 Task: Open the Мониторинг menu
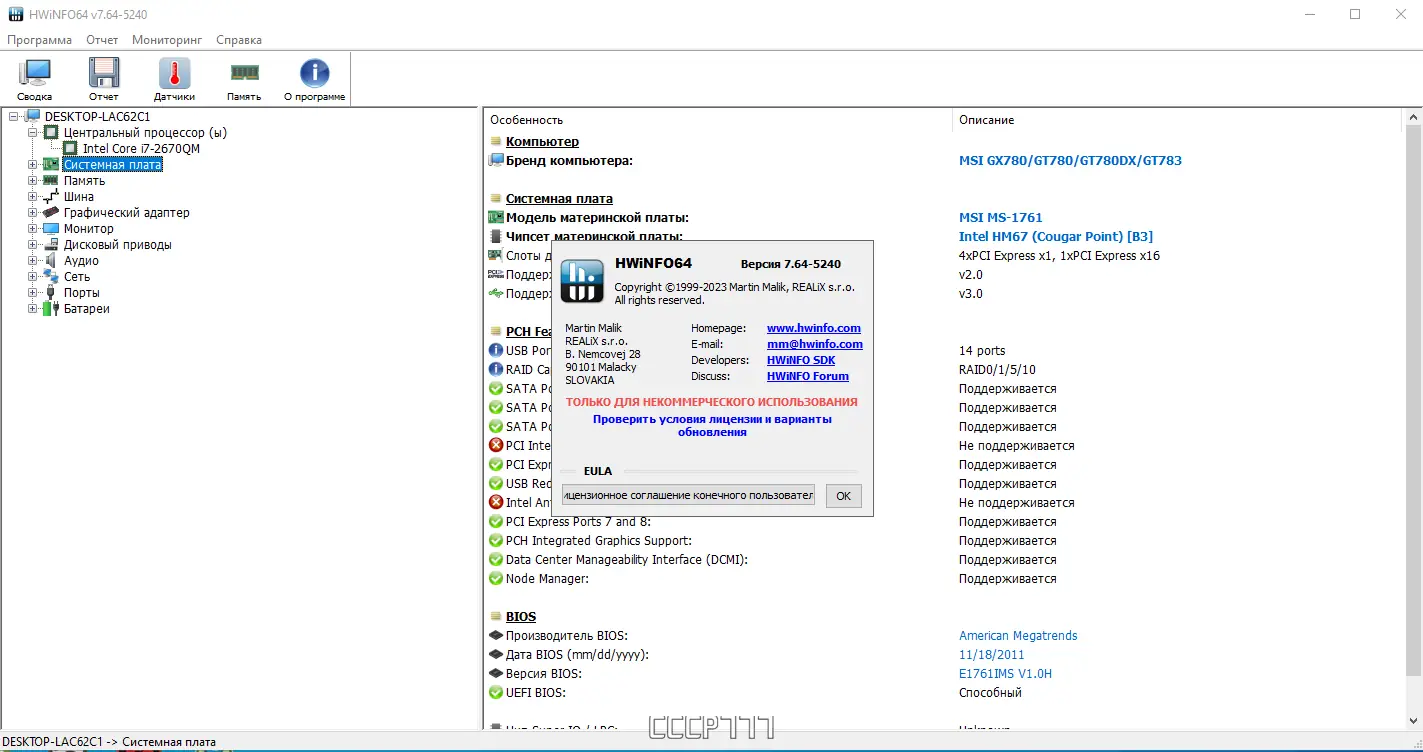click(167, 40)
